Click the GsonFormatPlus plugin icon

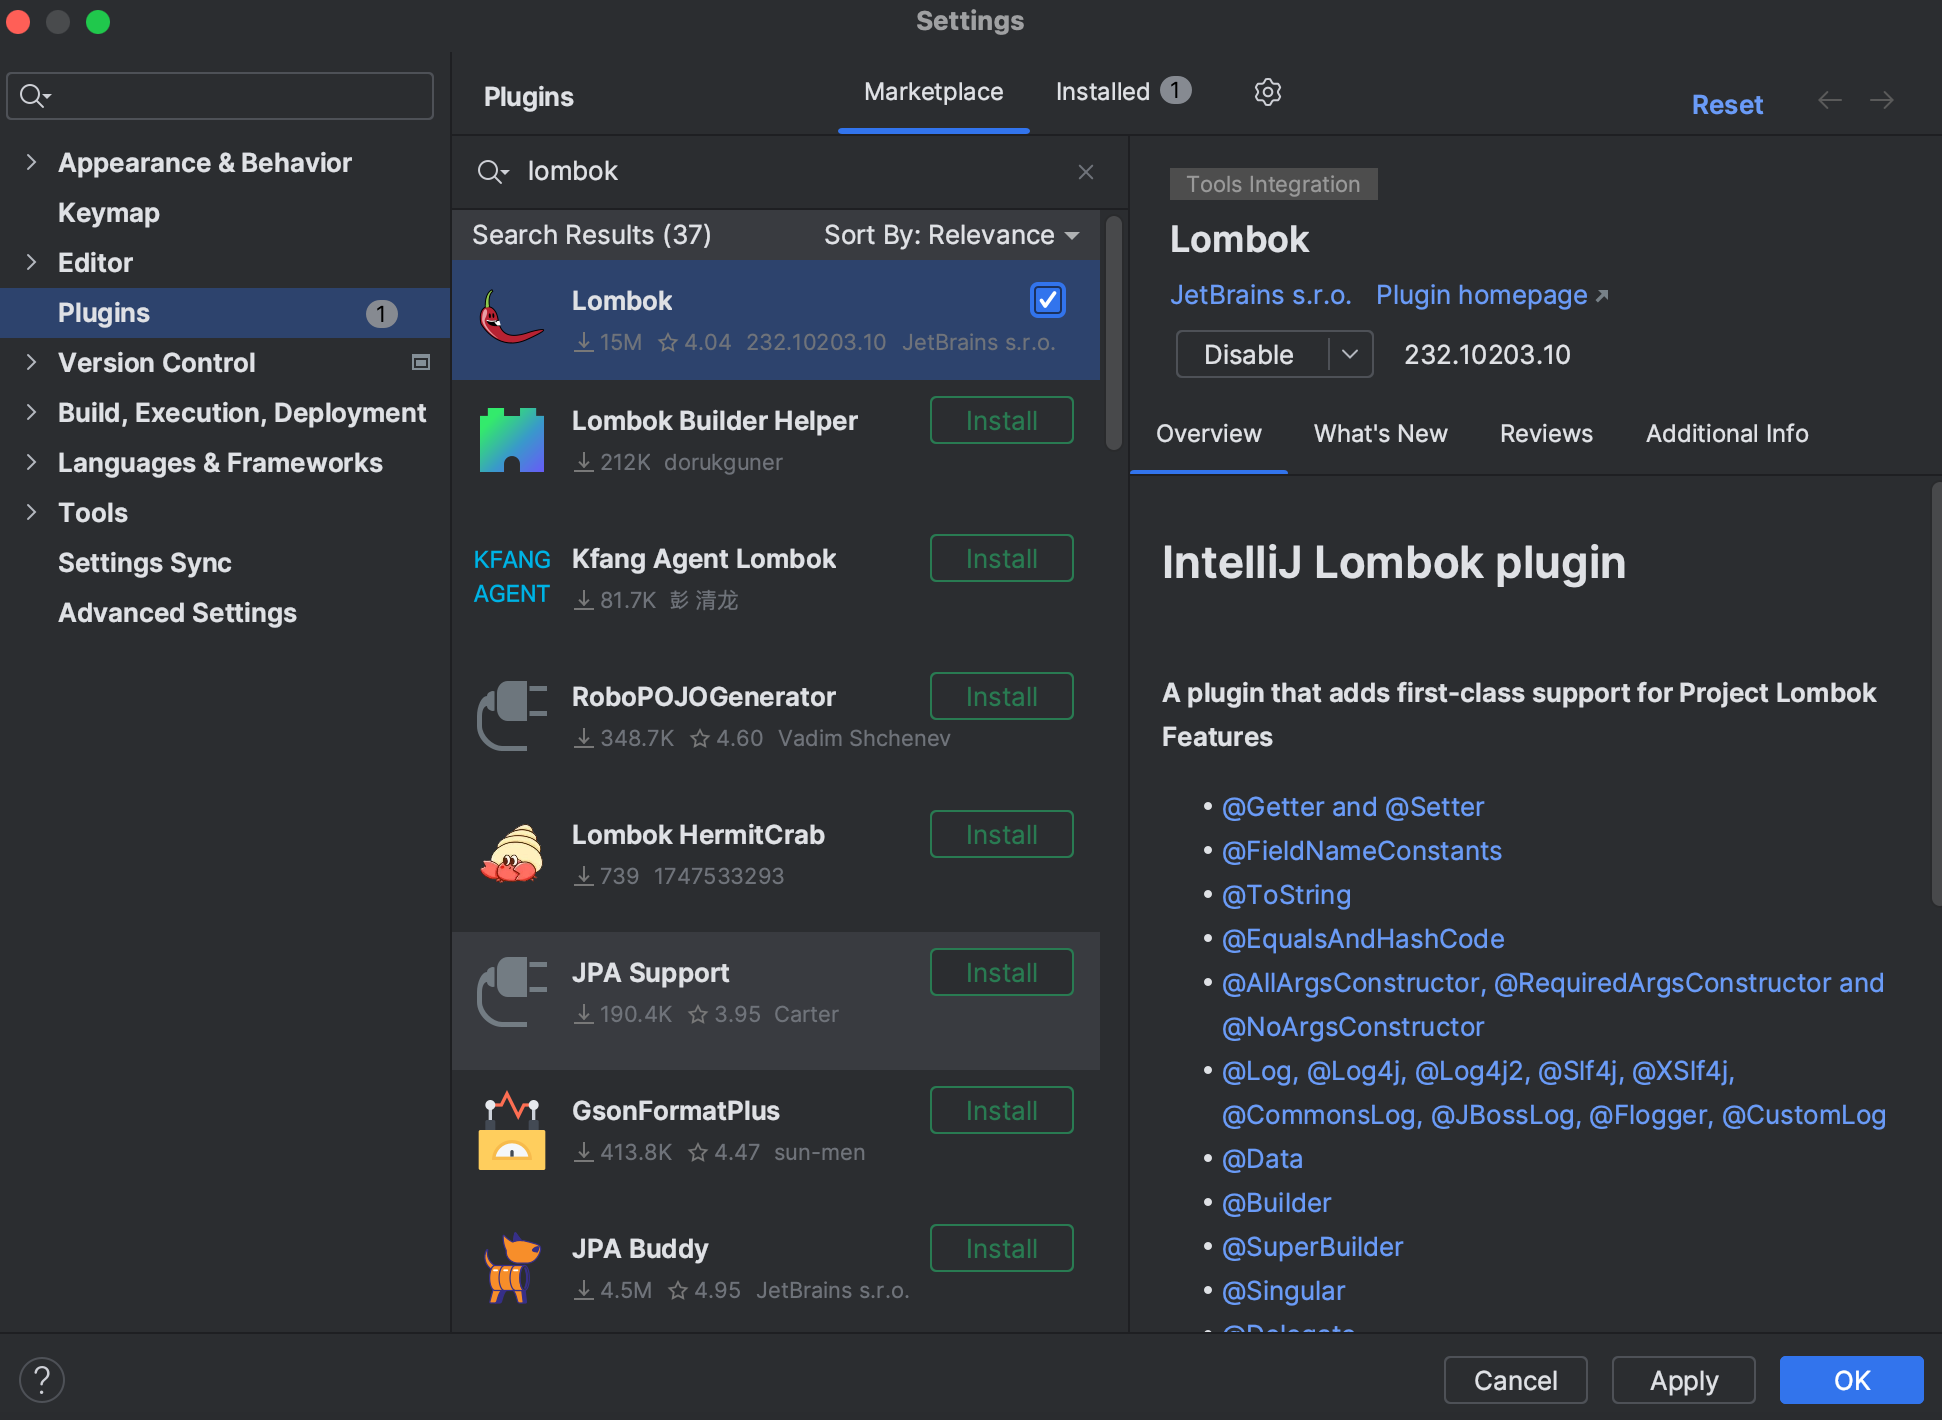(x=511, y=1130)
